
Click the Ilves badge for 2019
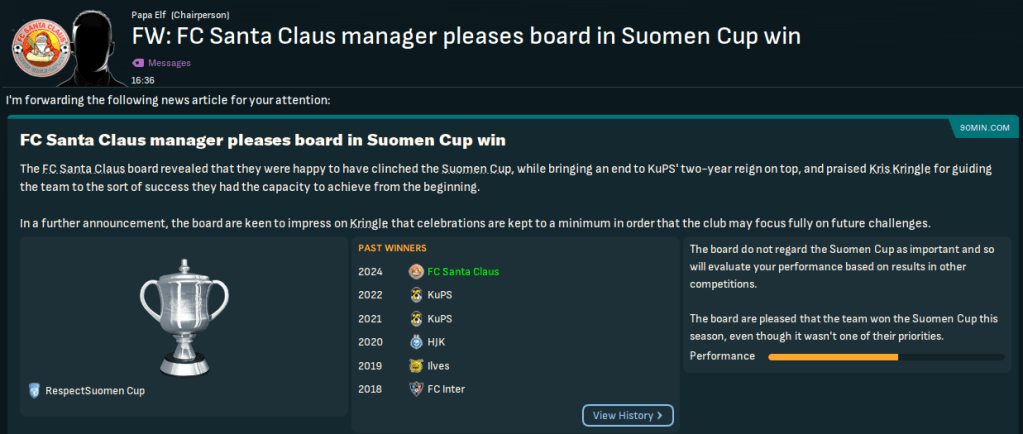tap(416, 365)
